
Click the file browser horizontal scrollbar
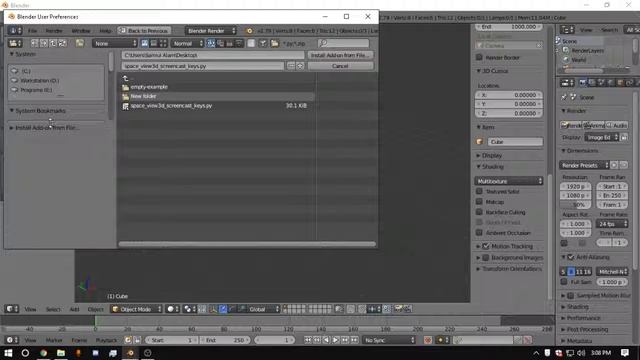[x=247, y=244]
